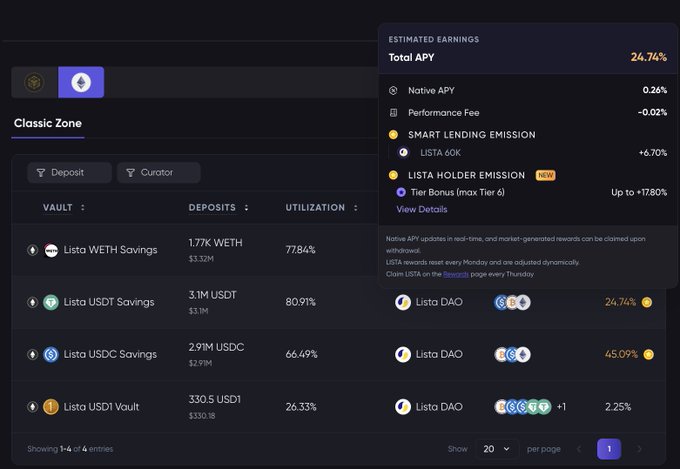This screenshot has height=469, width=680.
Task: Click the 80.91% utilization value
Action: 301,302
